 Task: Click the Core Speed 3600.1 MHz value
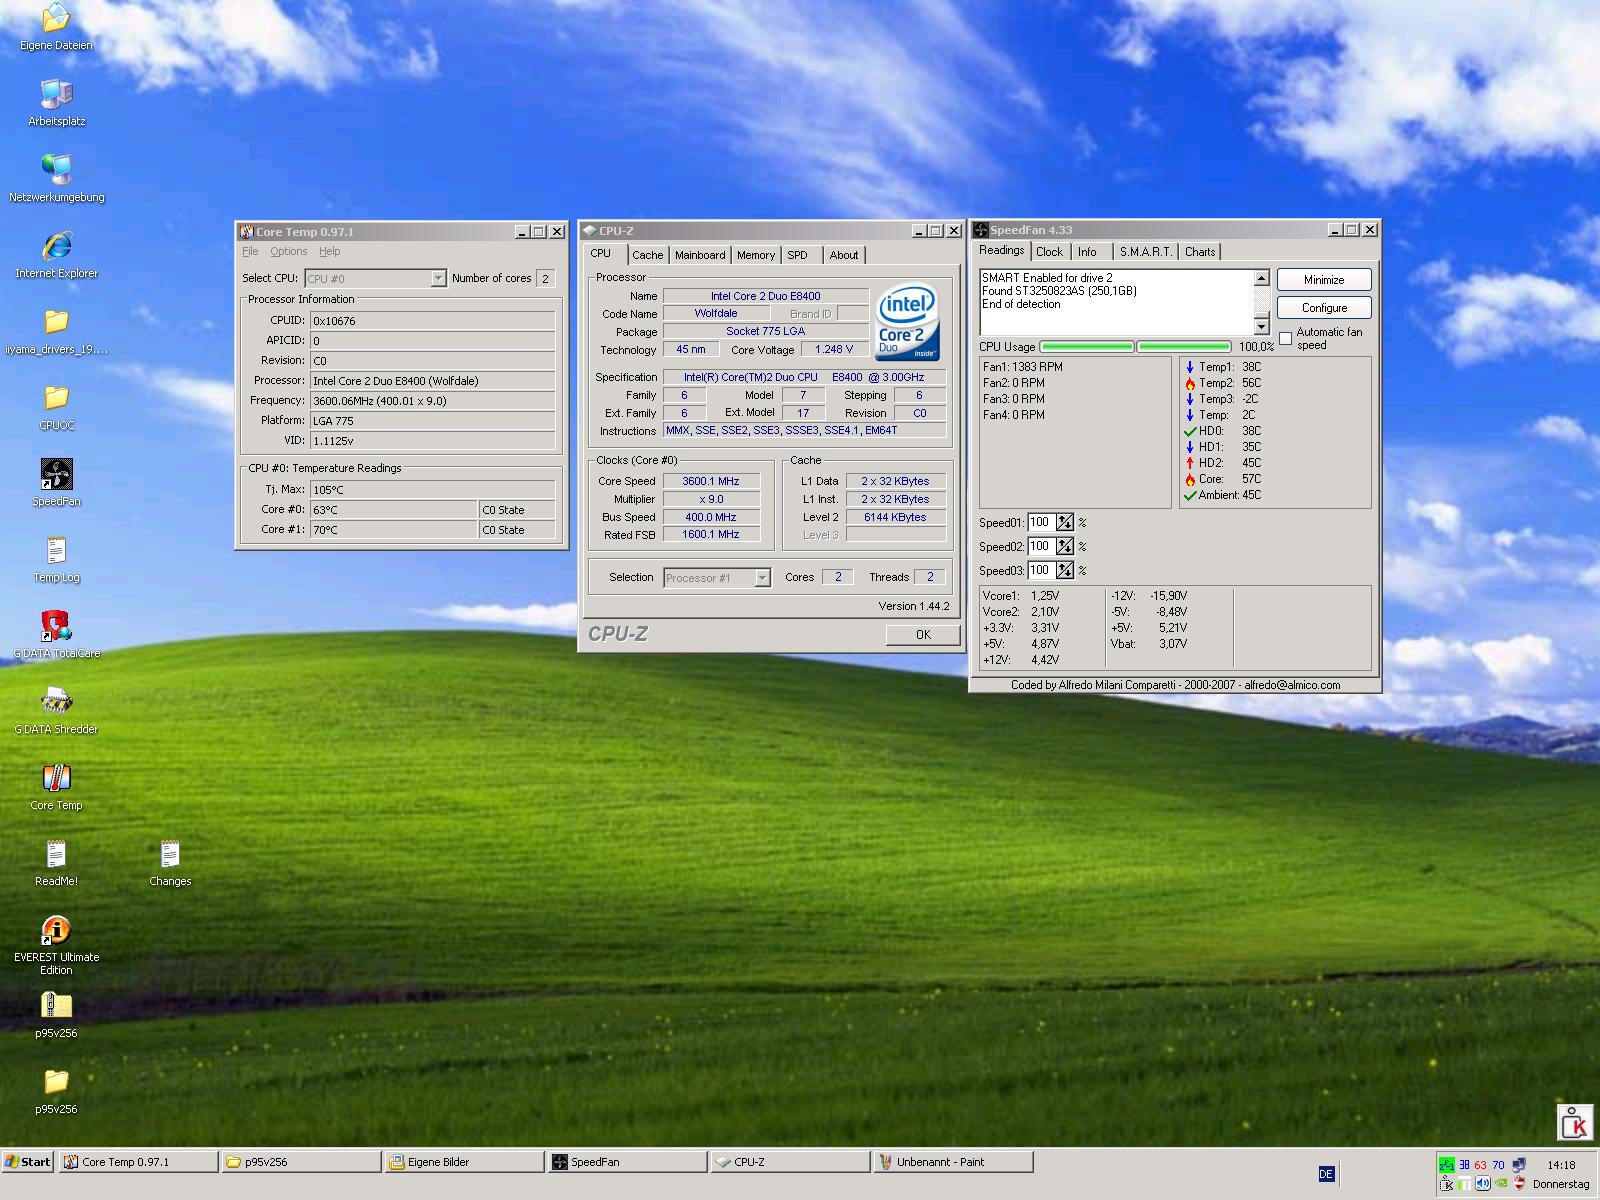(711, 481)
